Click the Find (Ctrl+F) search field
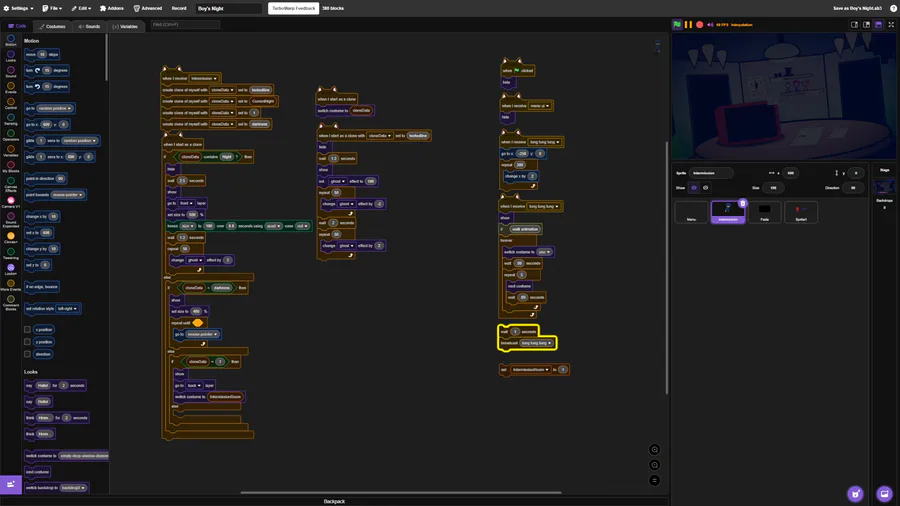This screenshot has width=900, height=506. [185, 25]
